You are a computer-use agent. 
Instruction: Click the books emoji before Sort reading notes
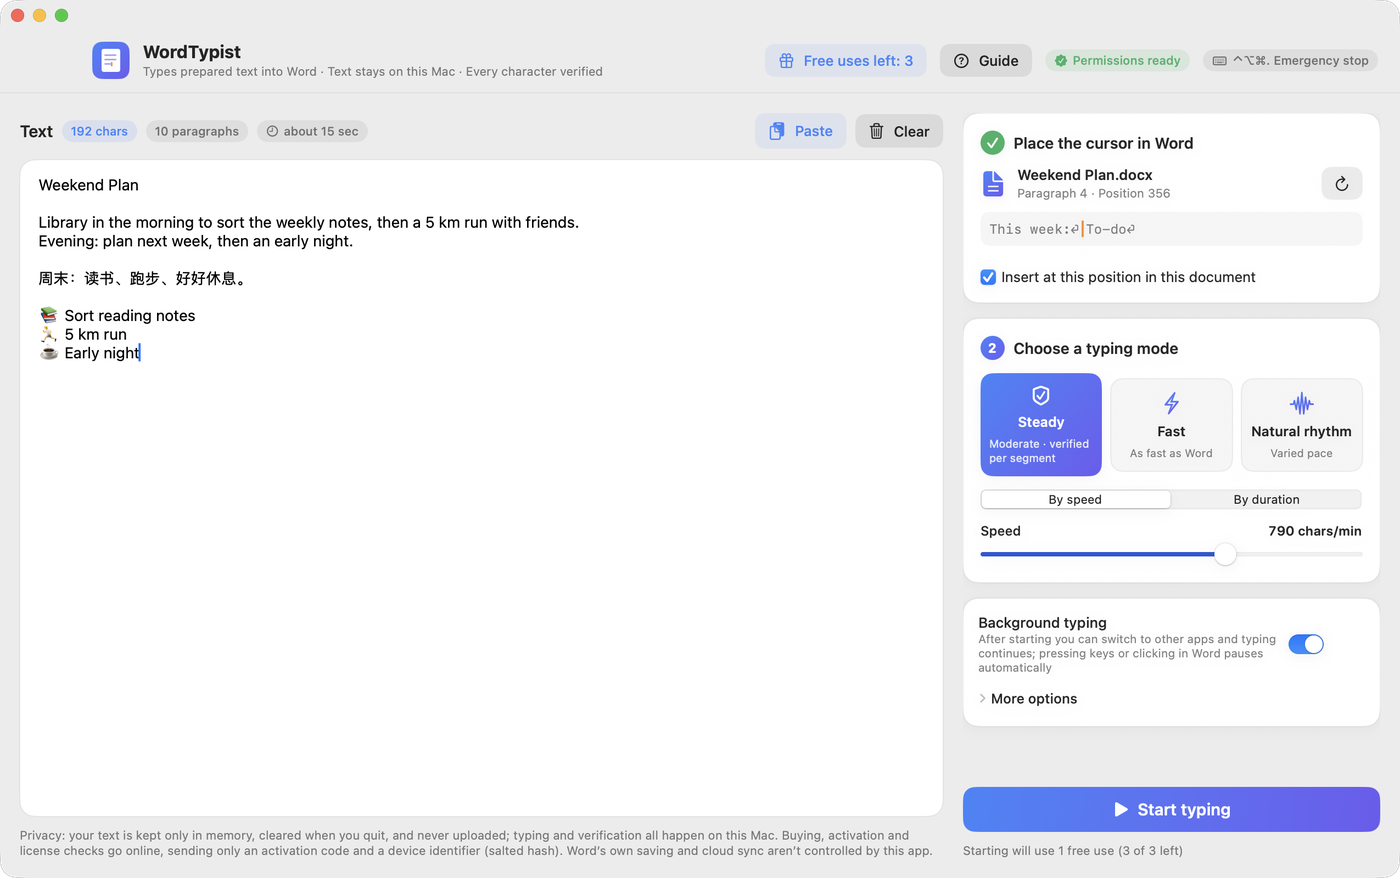tap(48, 315)
